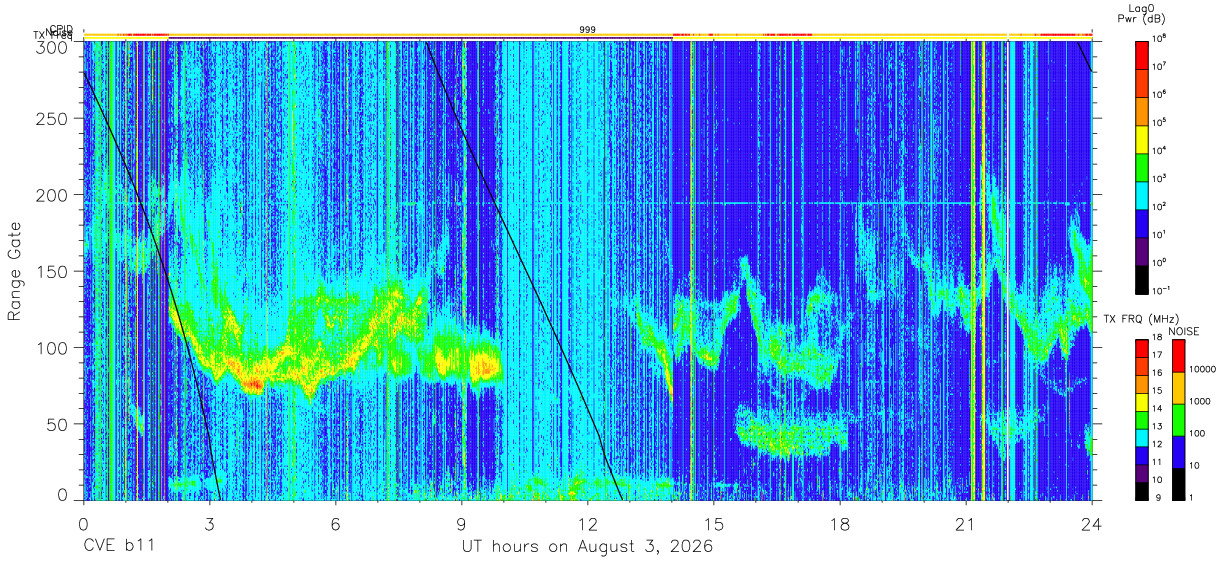This screenshot has height=567, width=1228.
Task: Click the red segment of the Lag0 Pwr colorbar
Action: (x=1143, y=53)
